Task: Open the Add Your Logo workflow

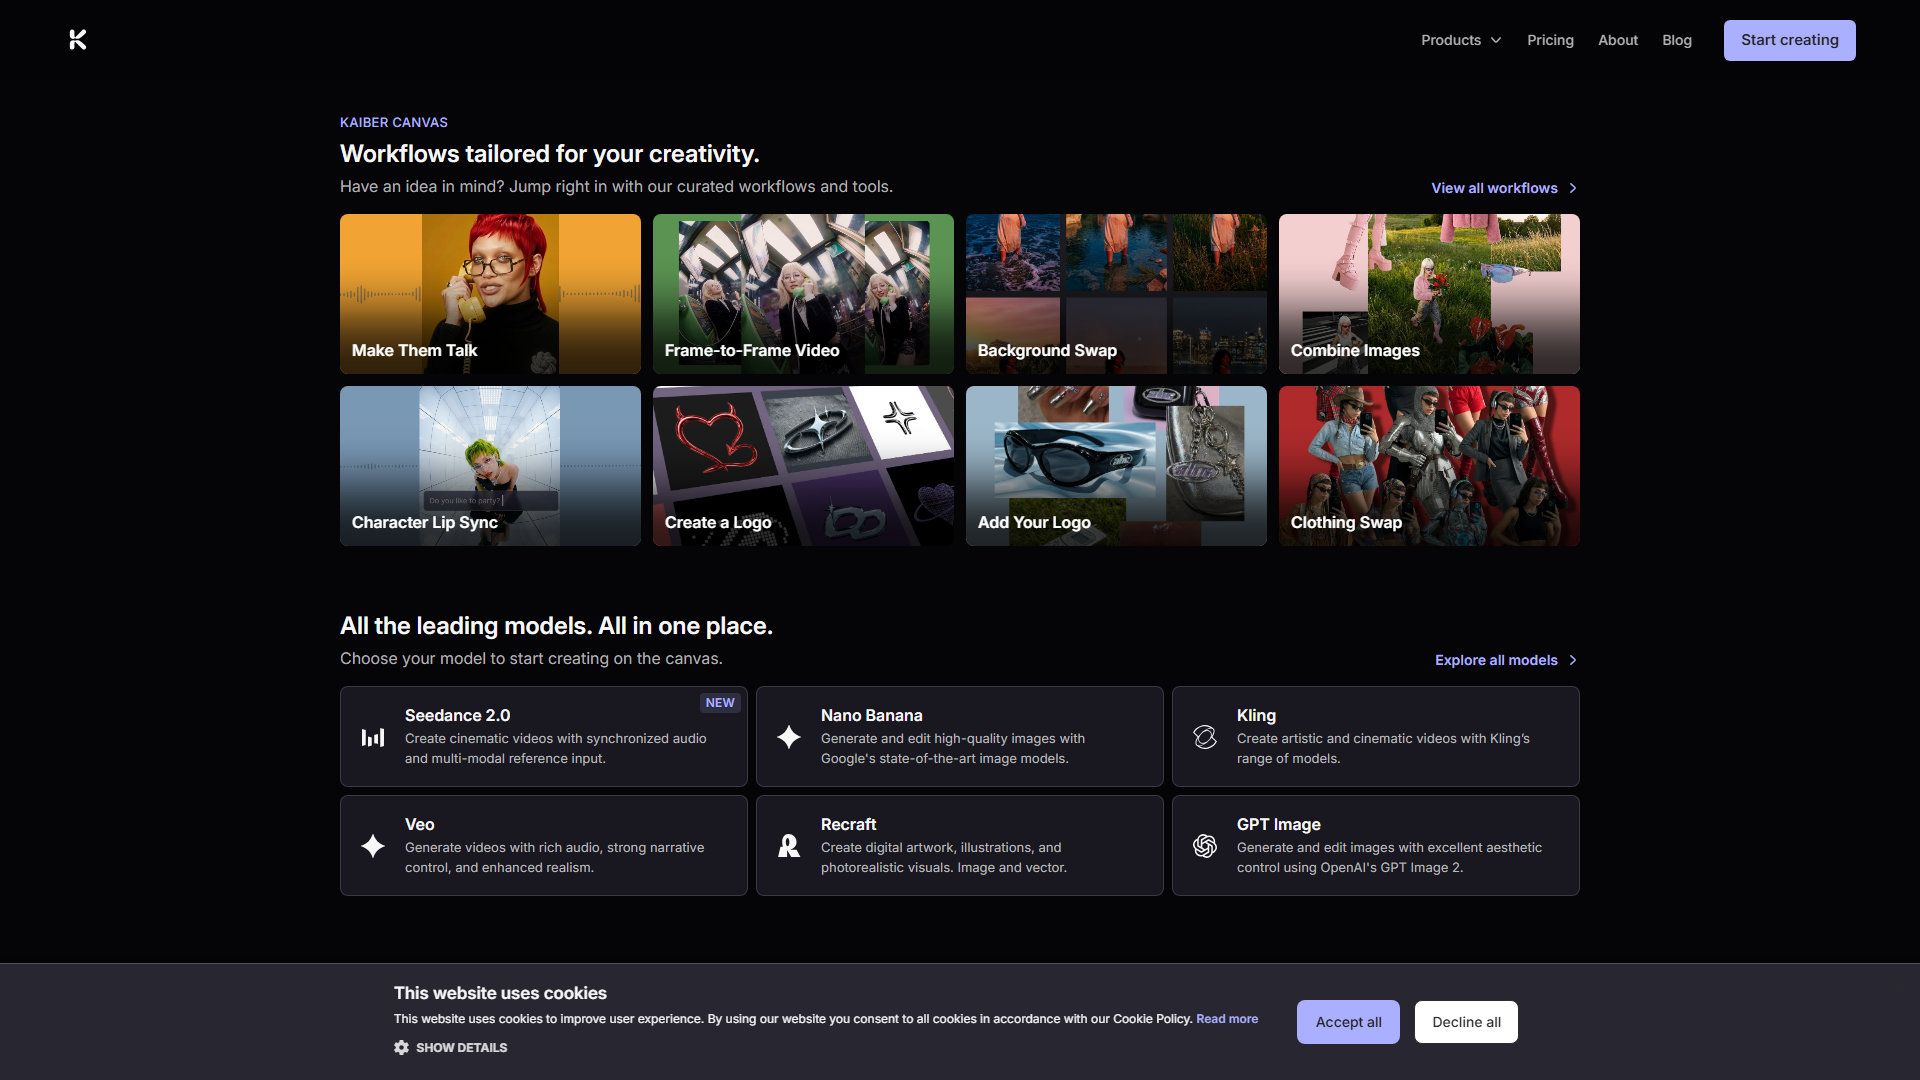Action: (x=1116, y=466)
